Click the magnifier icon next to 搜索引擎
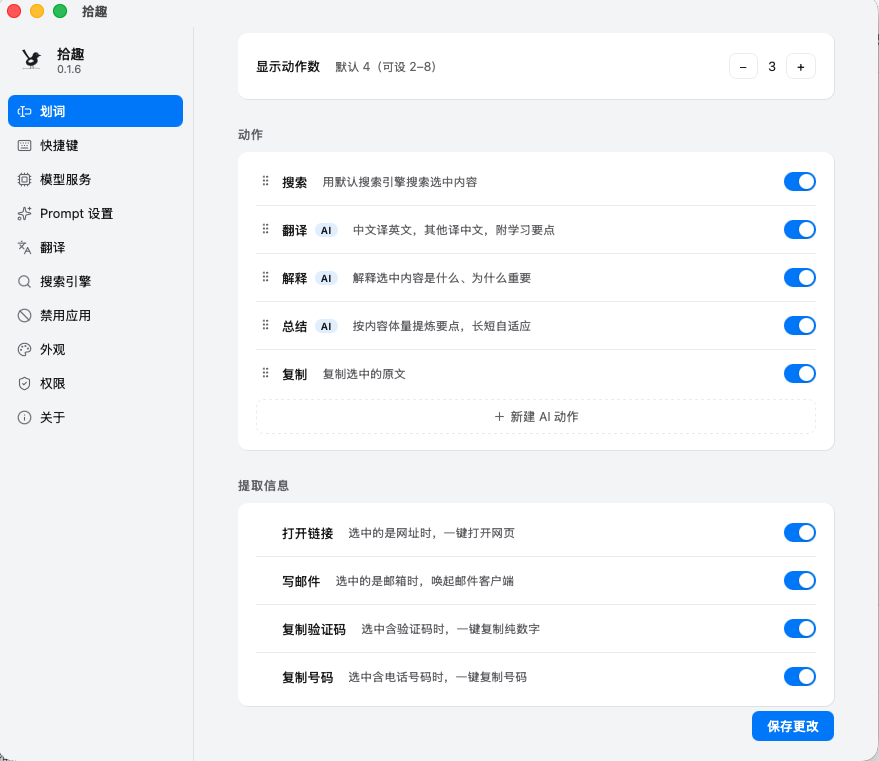879x761 pixels. click(x=24, y=281)
